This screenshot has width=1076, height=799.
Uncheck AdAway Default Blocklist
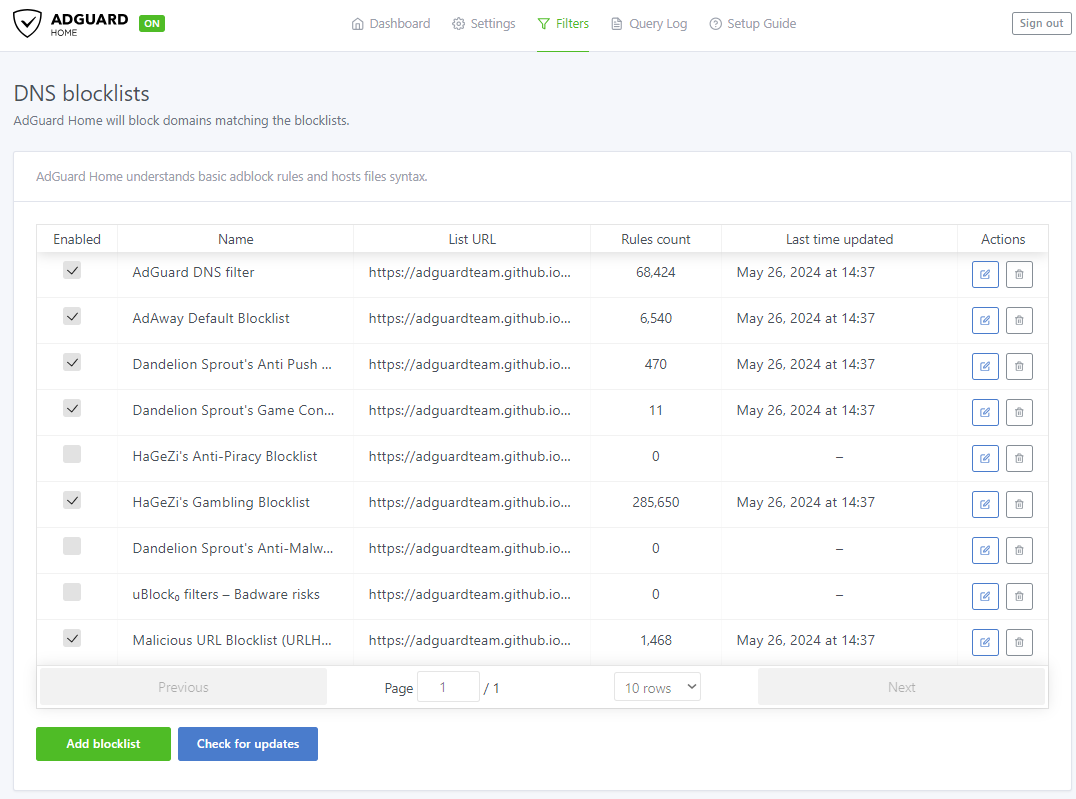(72, 316)
